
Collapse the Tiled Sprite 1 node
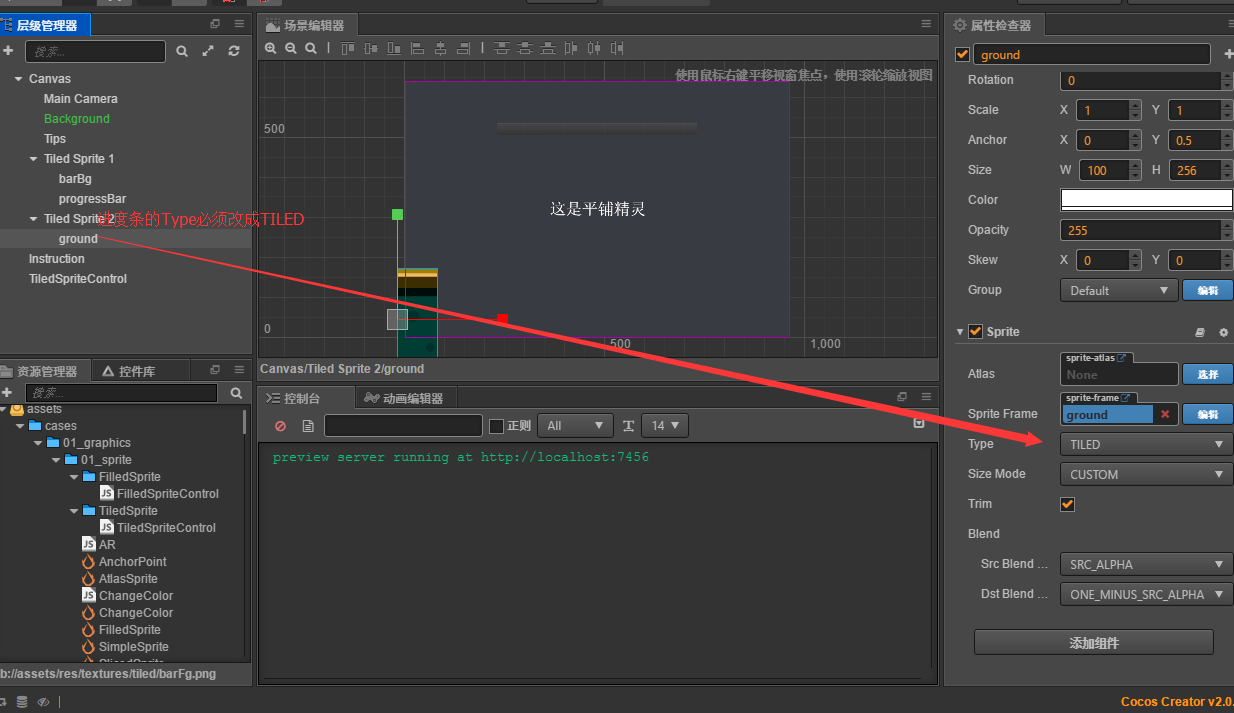pos(34,159)
